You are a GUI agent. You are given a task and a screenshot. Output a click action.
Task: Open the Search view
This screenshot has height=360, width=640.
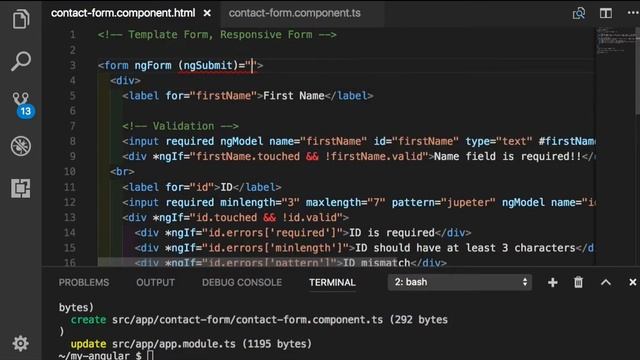point(21,61)
